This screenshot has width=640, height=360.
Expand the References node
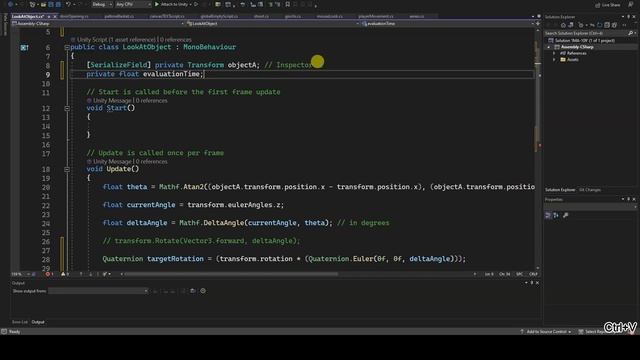pos(554,53)
